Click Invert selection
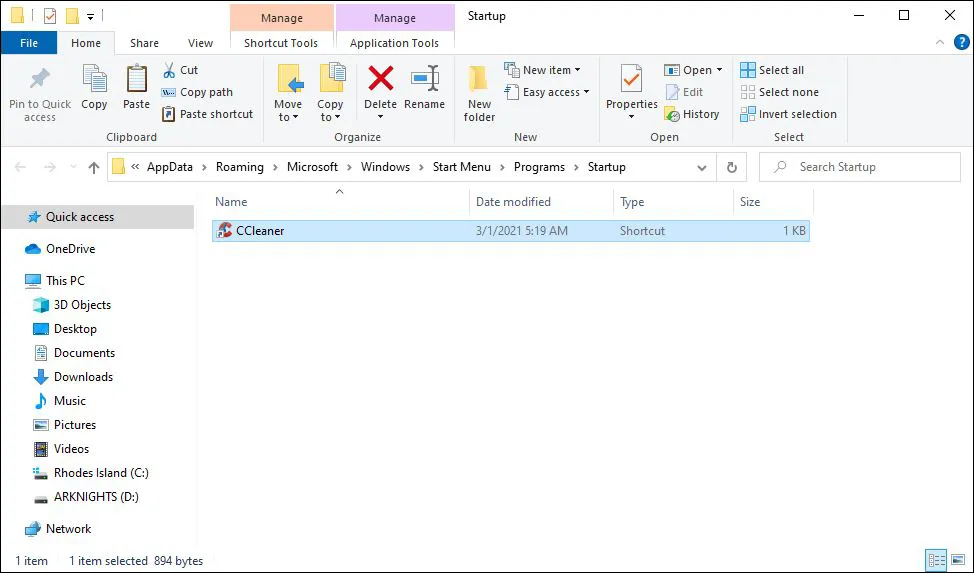The height and width of the screenshot is (573, 974). pos(788,114)
